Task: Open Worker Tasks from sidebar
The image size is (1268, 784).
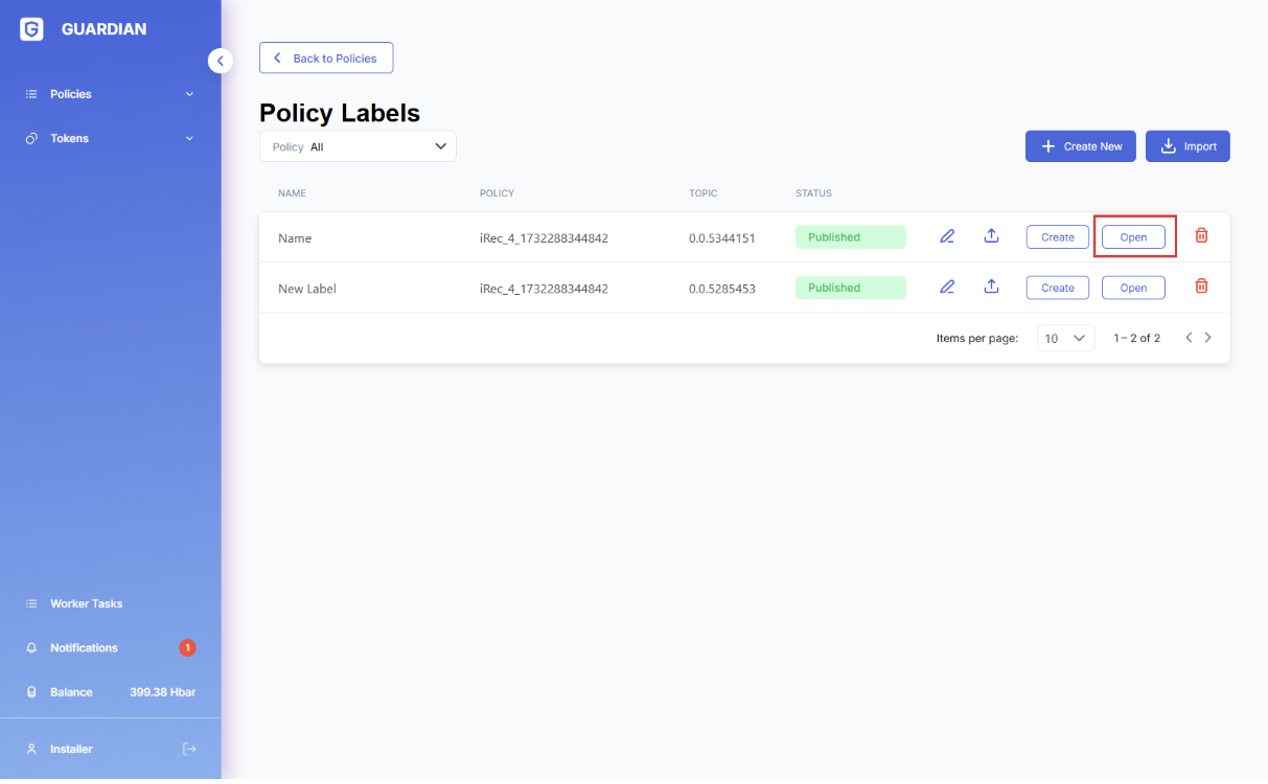Action: [86, 604]
